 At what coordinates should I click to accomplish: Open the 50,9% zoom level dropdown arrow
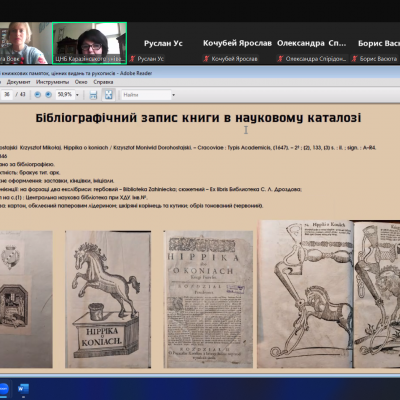coord(77,95)
